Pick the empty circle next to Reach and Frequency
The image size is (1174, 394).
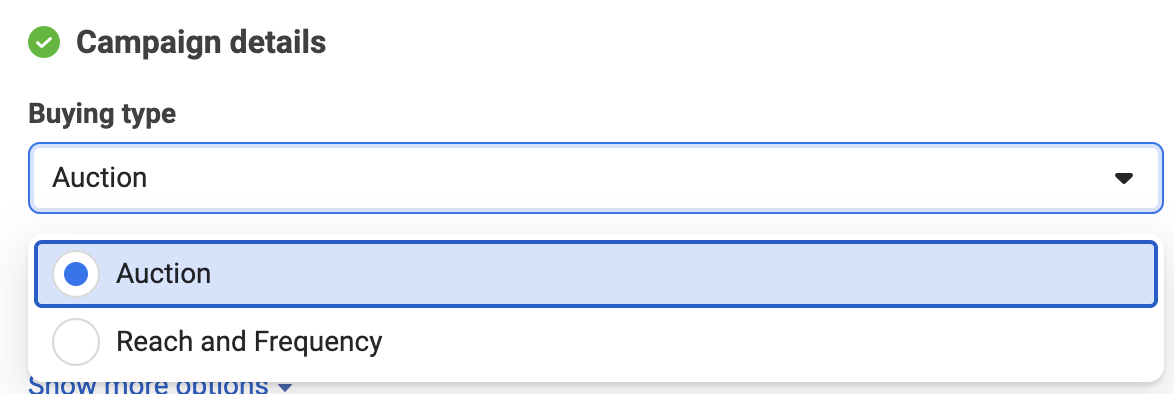[x=76, y=342]
